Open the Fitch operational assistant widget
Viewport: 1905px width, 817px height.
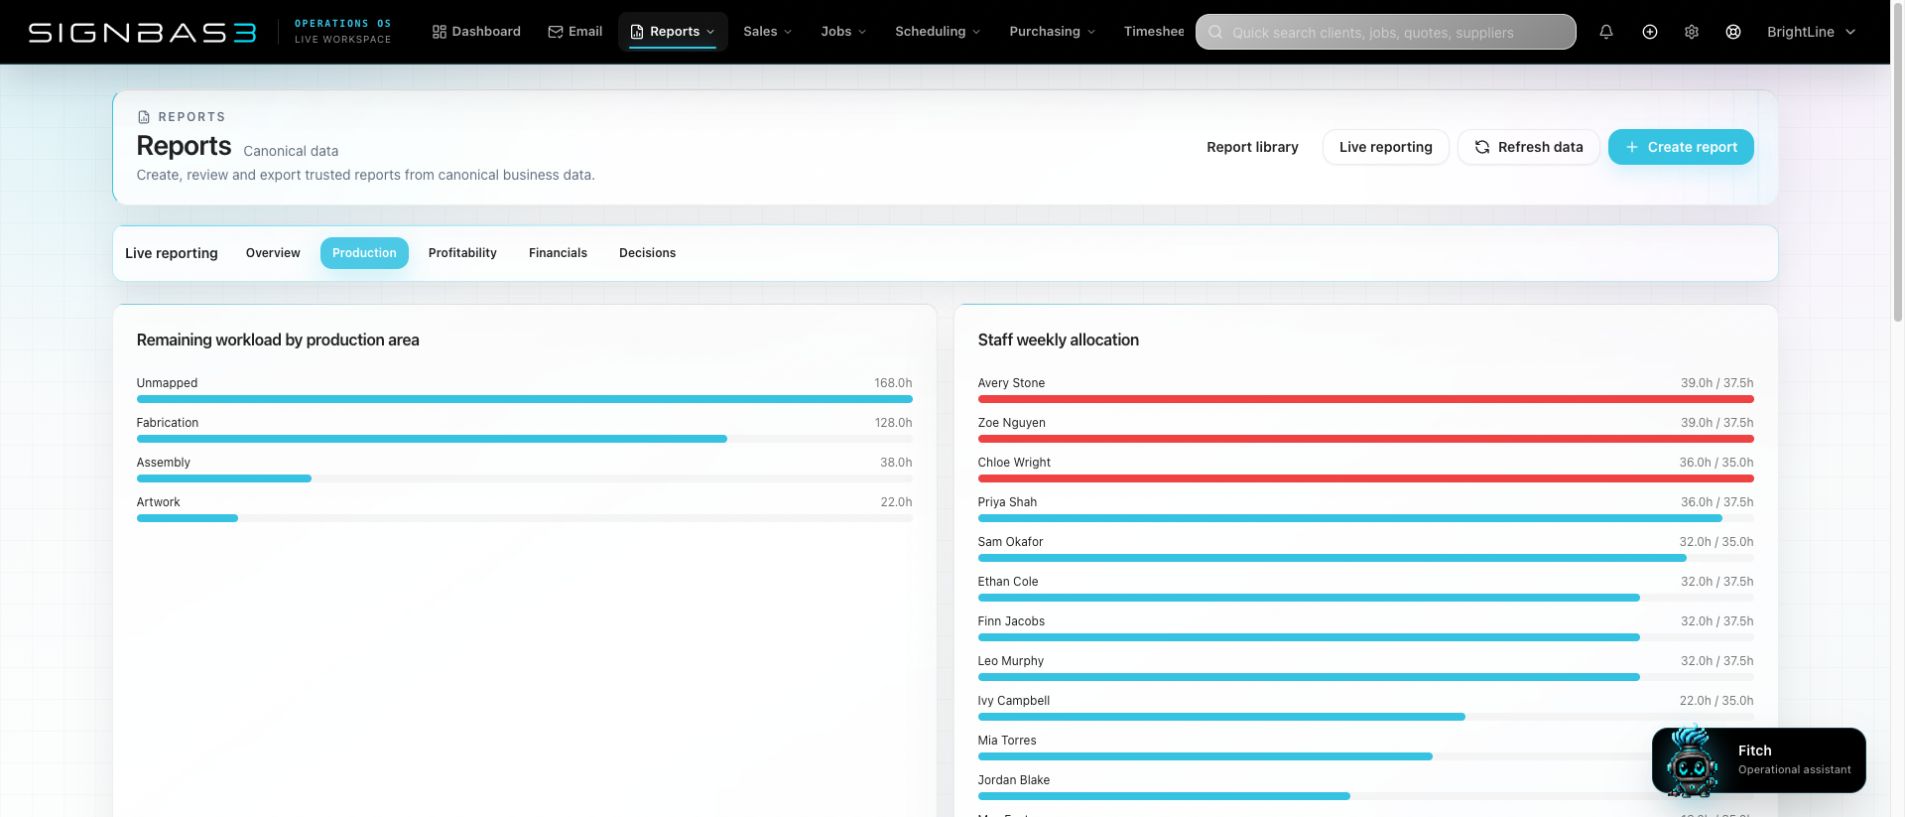tap(1758, 760)
